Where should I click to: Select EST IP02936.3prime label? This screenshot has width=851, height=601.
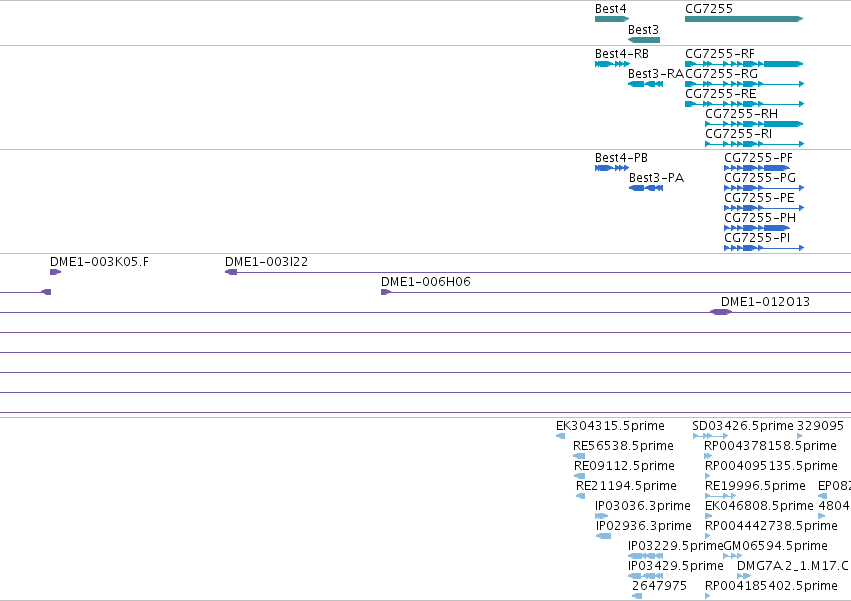point(644,527)
